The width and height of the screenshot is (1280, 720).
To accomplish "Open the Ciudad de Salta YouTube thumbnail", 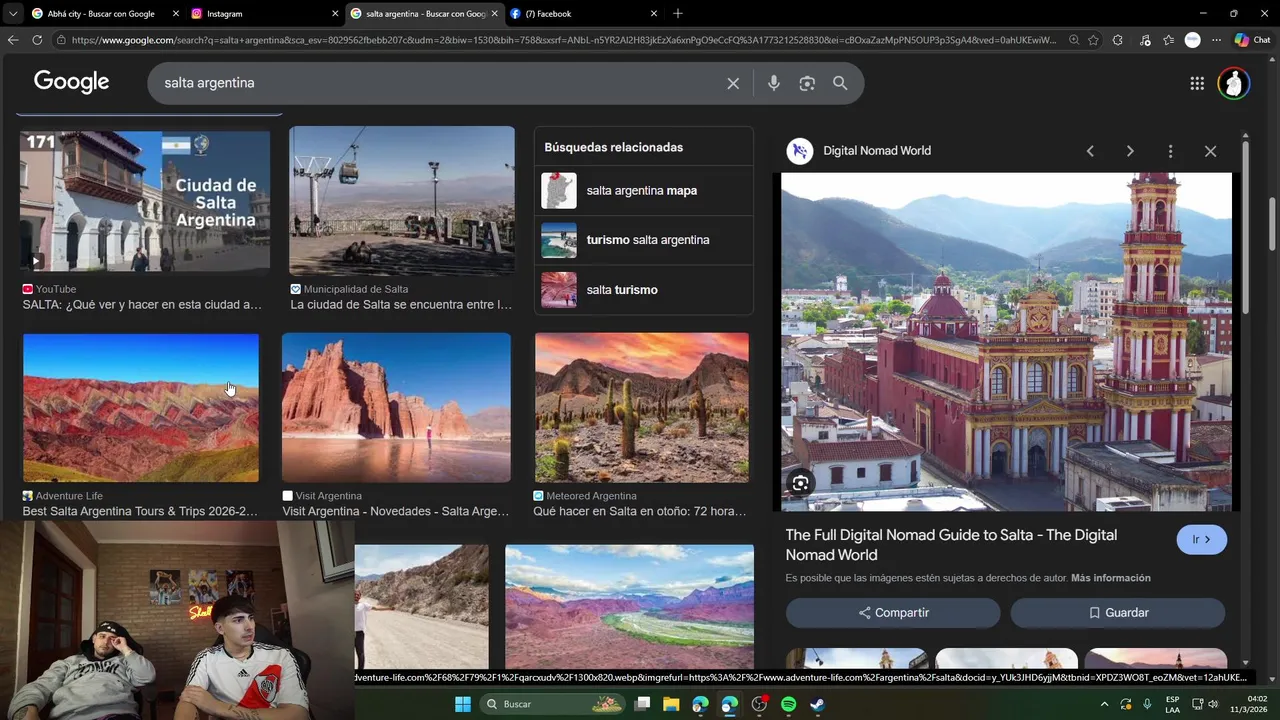I will pyautogui.click(x=146, y=201).
